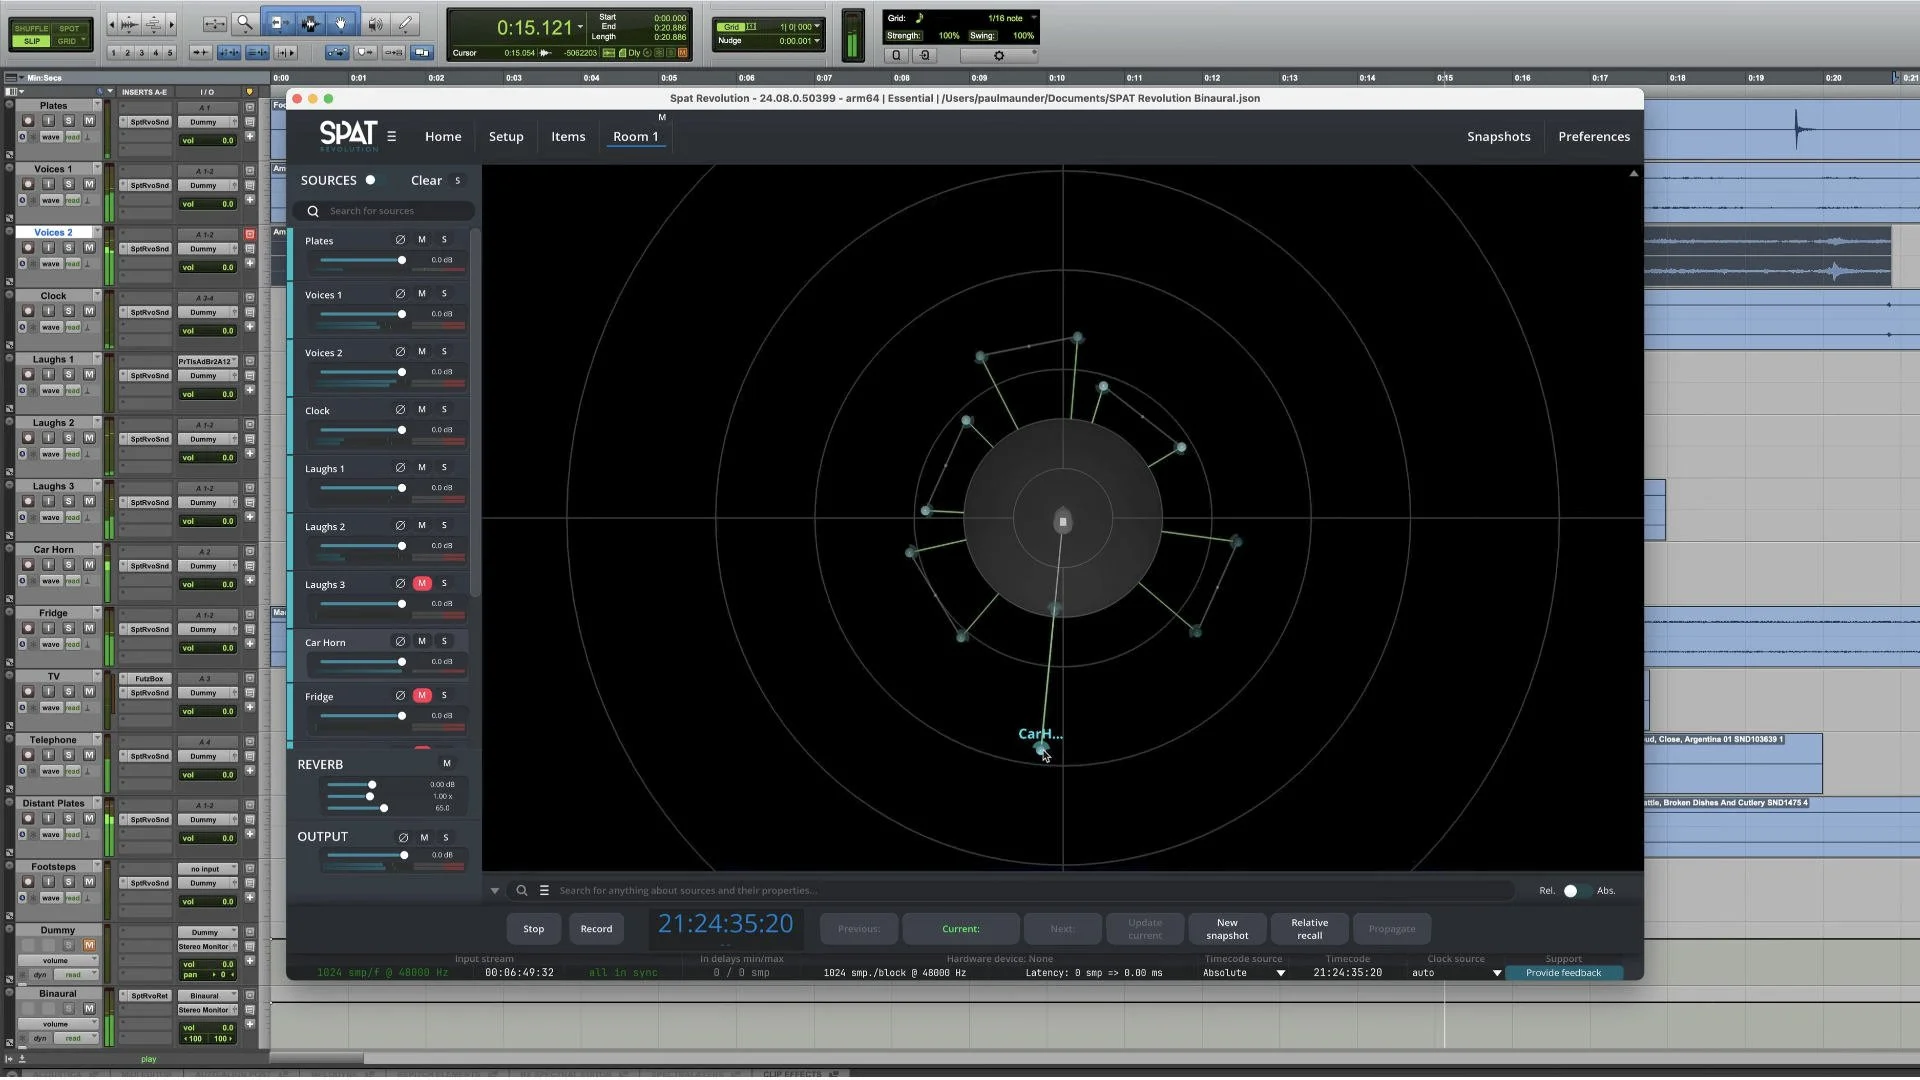Click the source search magnifier icon
The height and width of the screenshot is (1080, 1920).
pyautogui.click(x=313, y=211)
